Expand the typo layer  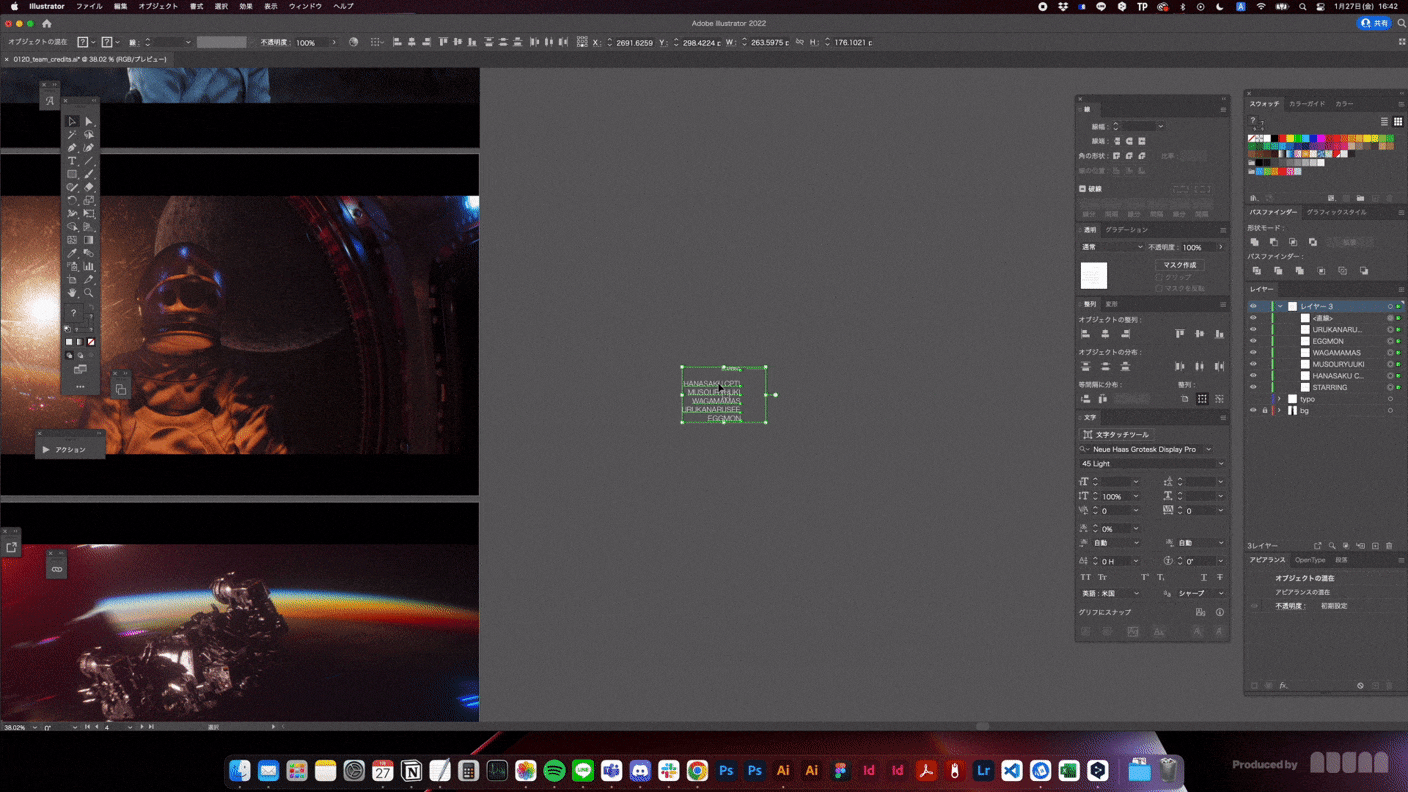click(x=1279, y=399)
